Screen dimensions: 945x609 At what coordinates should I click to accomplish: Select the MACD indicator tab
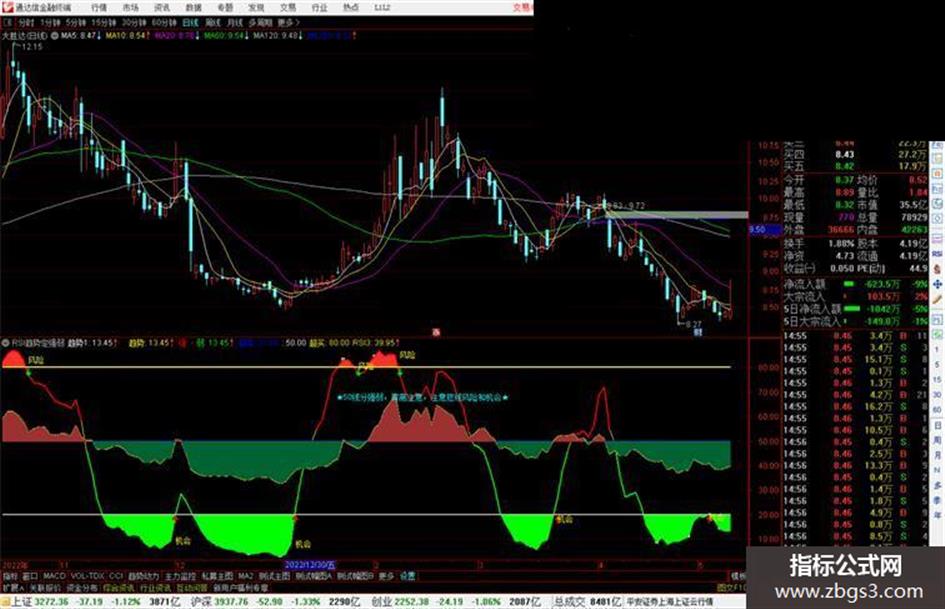point(54,576)
